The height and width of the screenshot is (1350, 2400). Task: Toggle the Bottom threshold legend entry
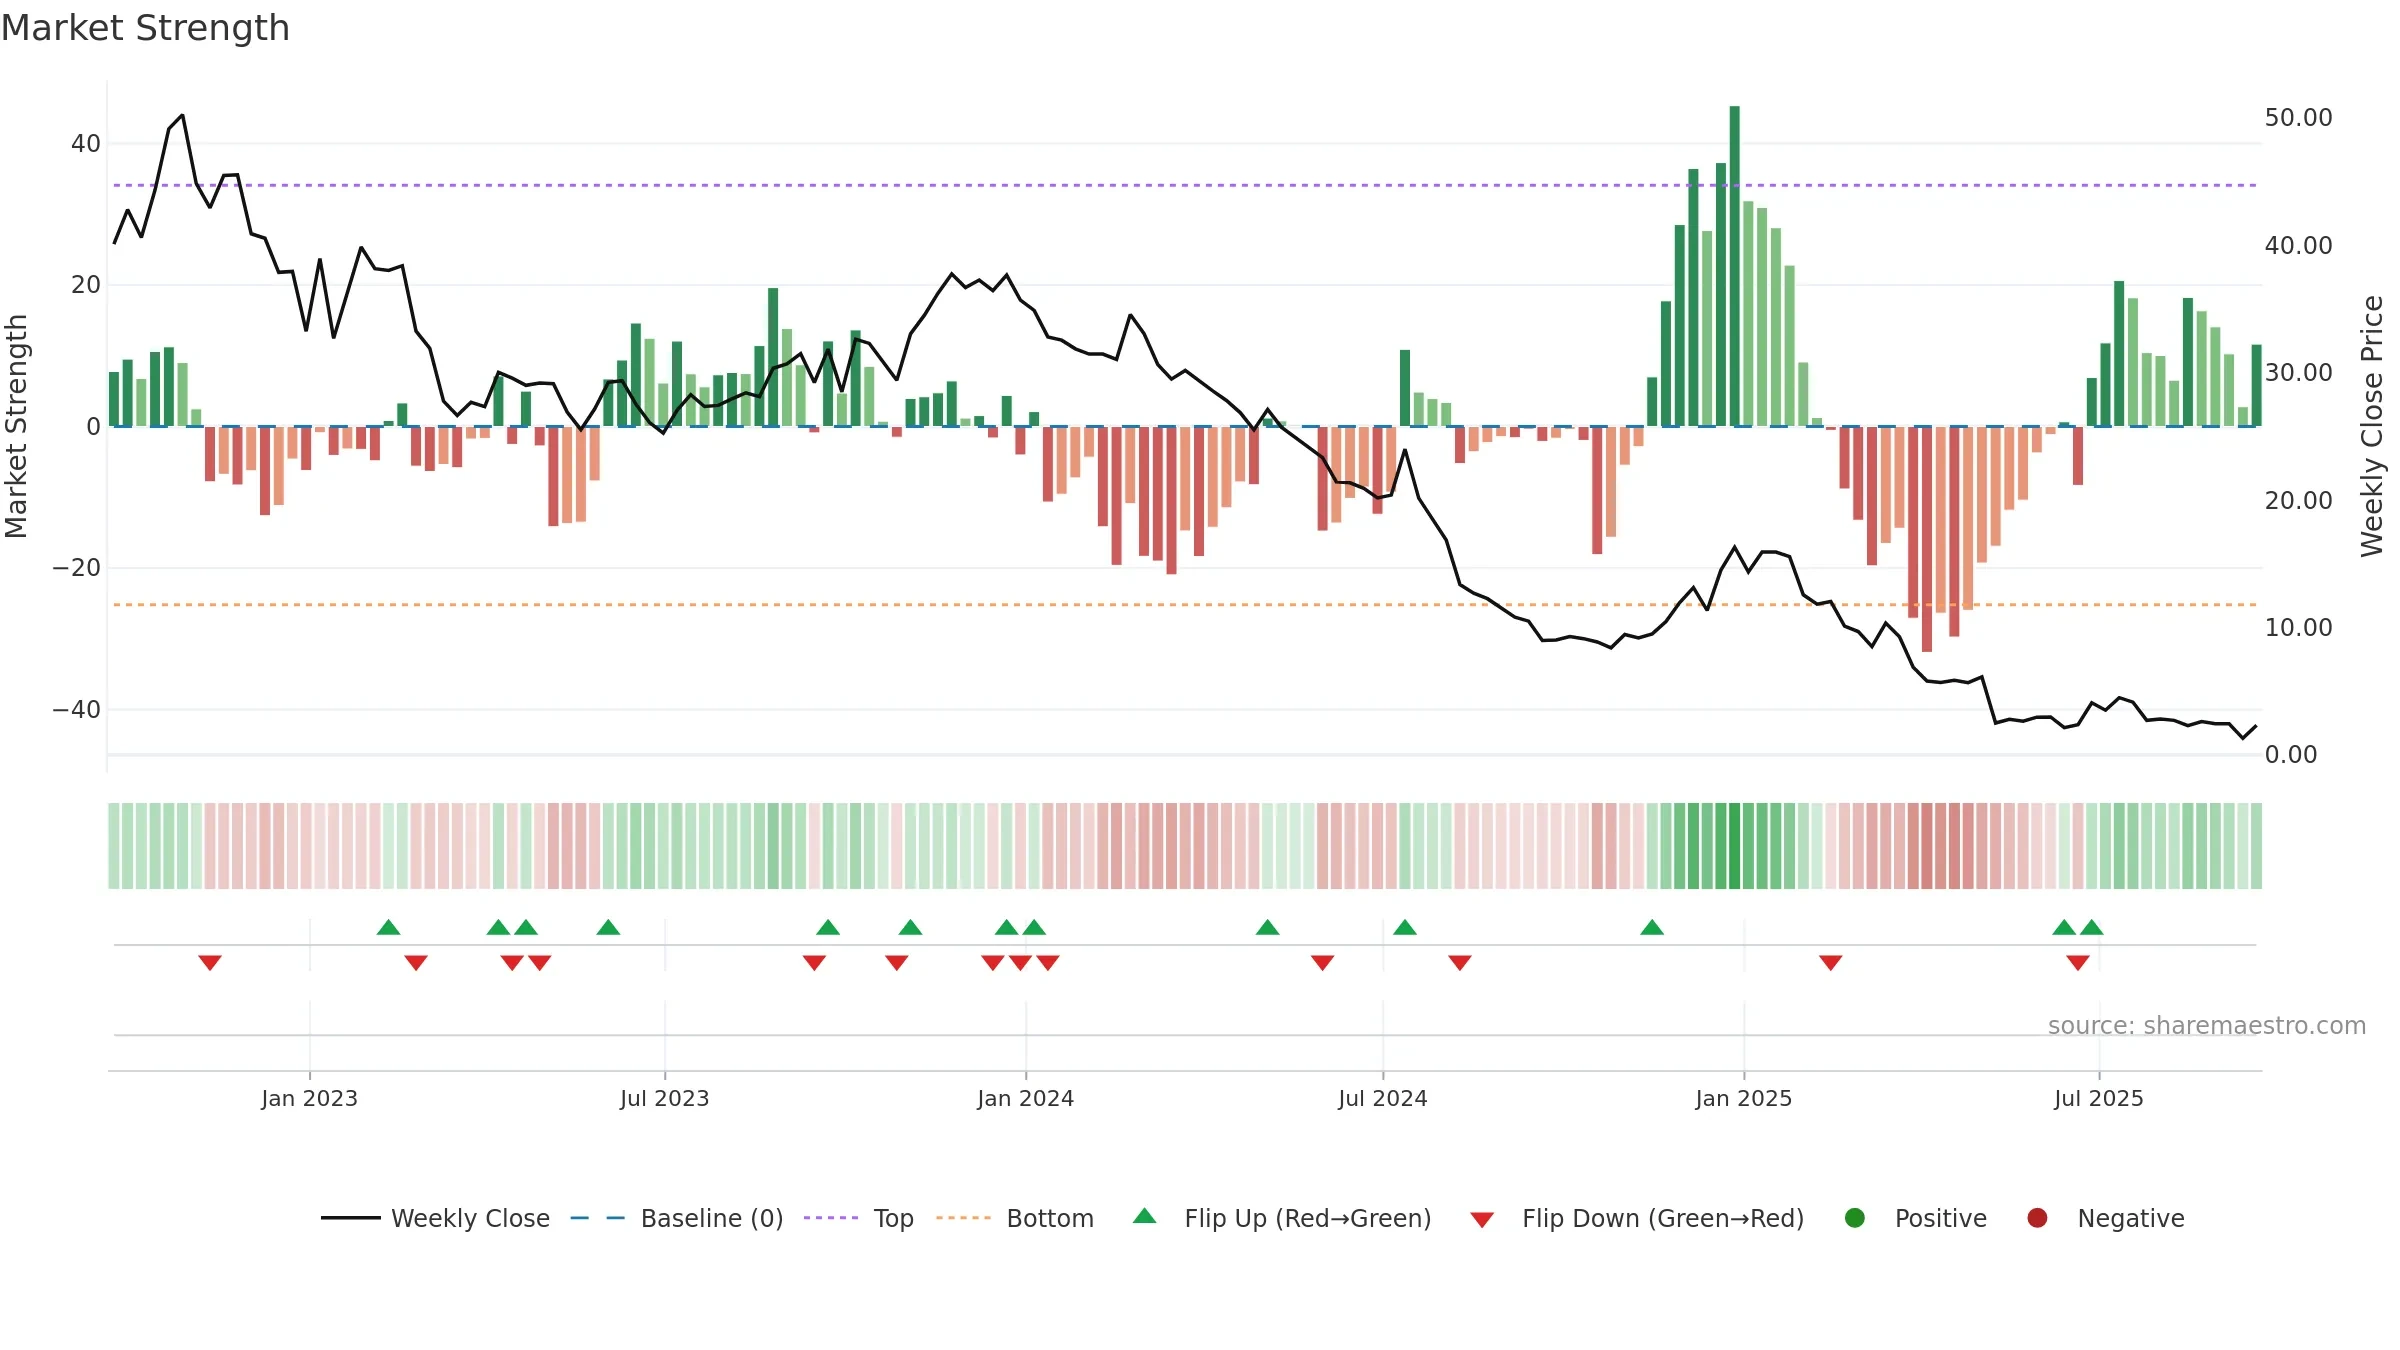pos(1015,1218)
